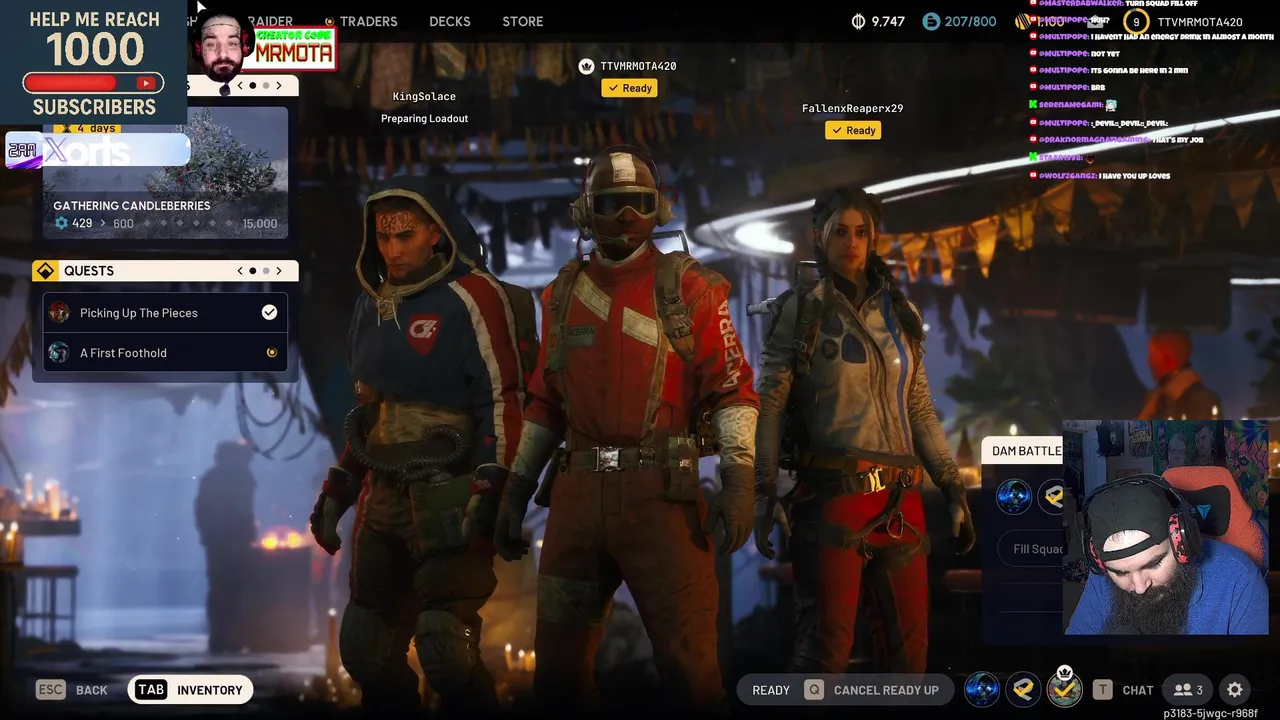
Task: Click the completed checkmark on Picking Up The Pieces
Action: (x=269, y=313)
